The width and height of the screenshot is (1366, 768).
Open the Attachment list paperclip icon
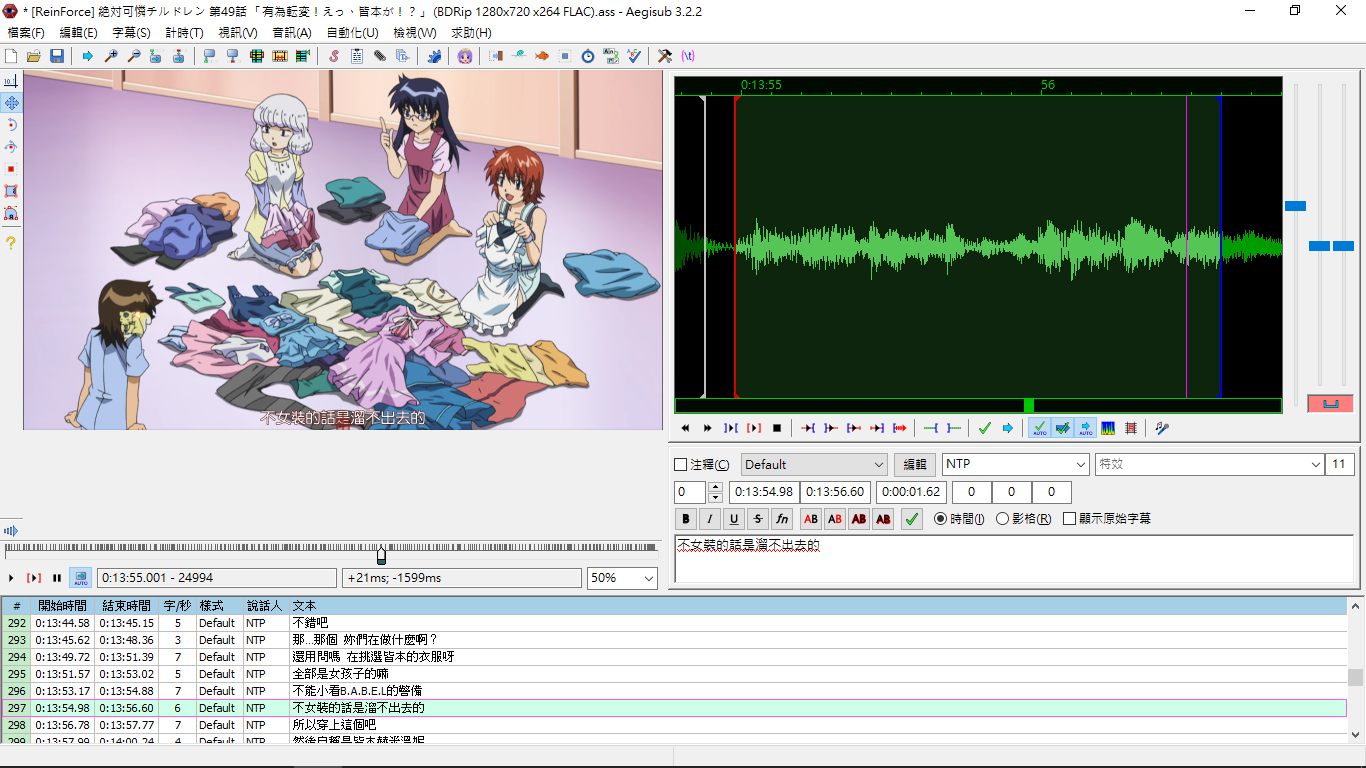click(x=380, y=56)
